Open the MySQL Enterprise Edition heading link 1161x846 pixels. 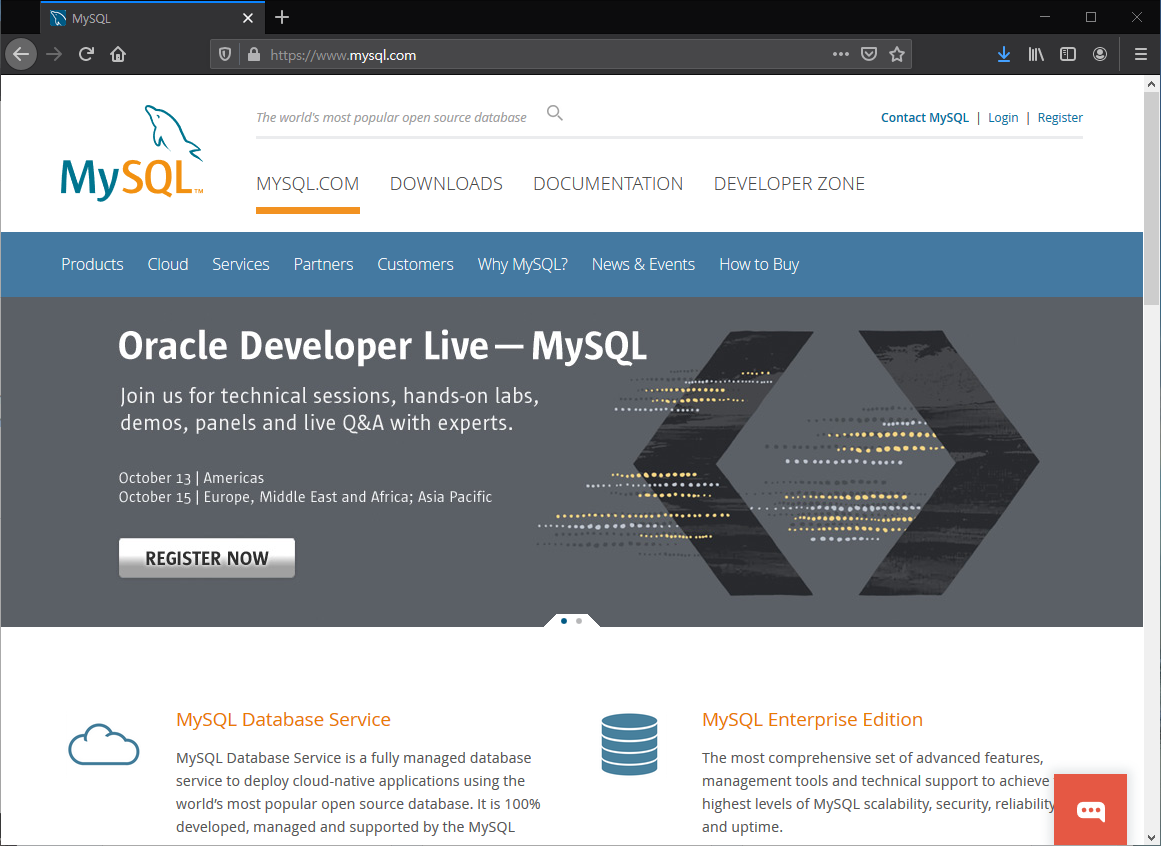click(x=812, y=719)
